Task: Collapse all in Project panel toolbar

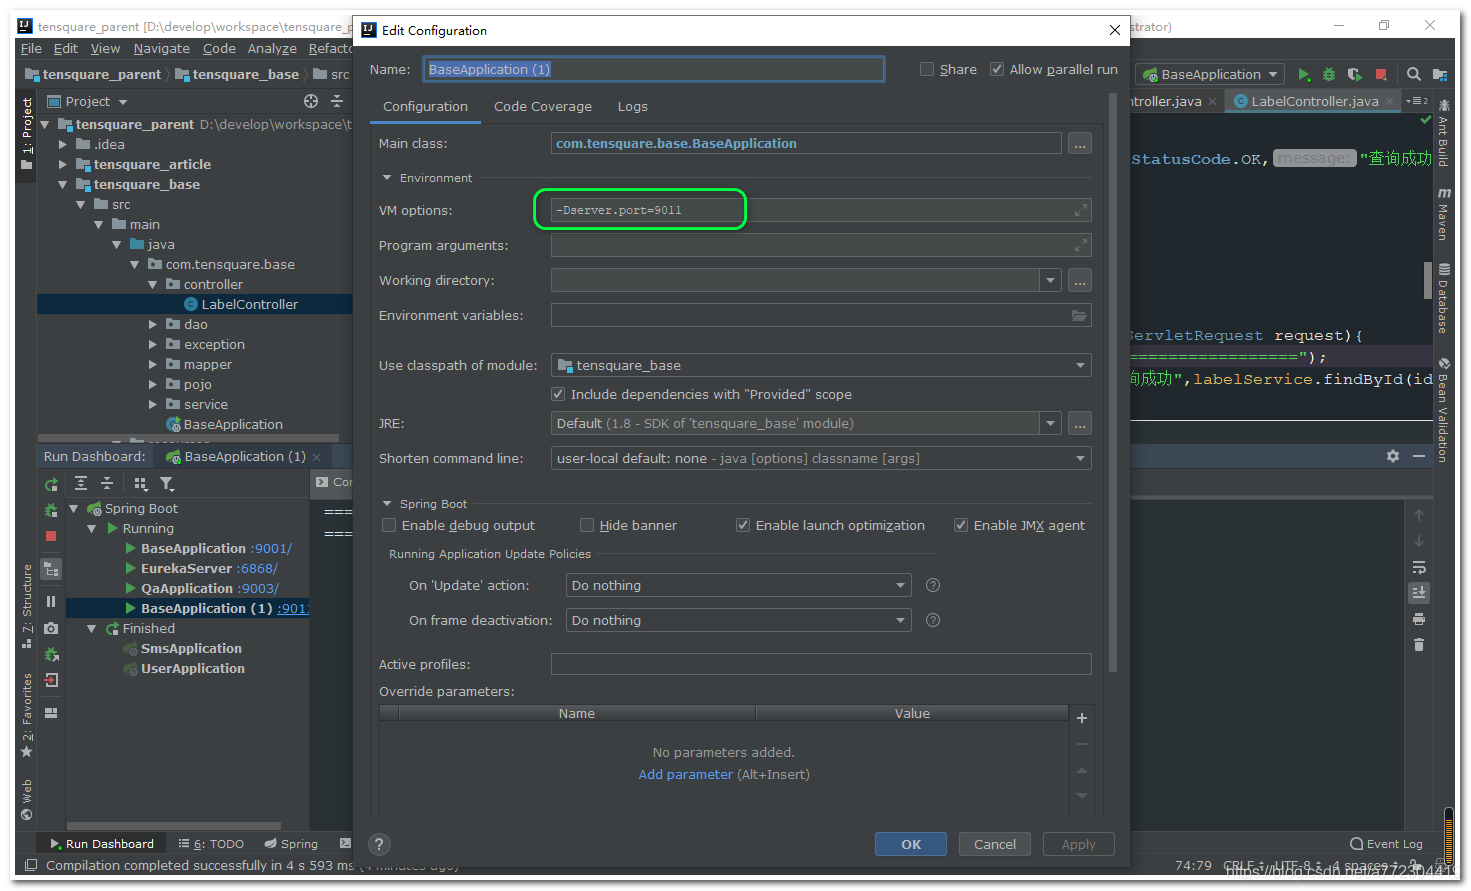Action: tap(337, 101)
